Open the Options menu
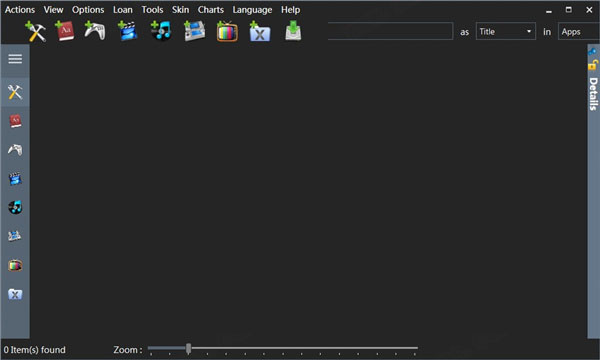The image size is (600, 360). click(88, 10)
